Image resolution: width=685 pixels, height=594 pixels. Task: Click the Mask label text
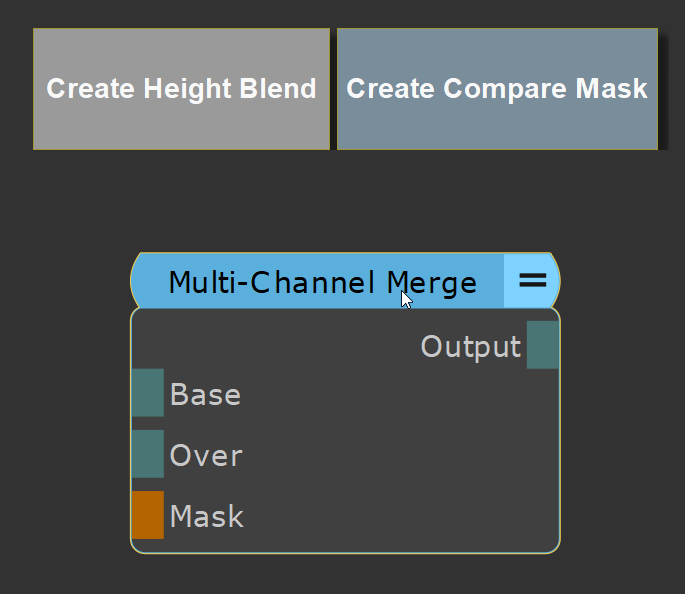tap(206, 516)
